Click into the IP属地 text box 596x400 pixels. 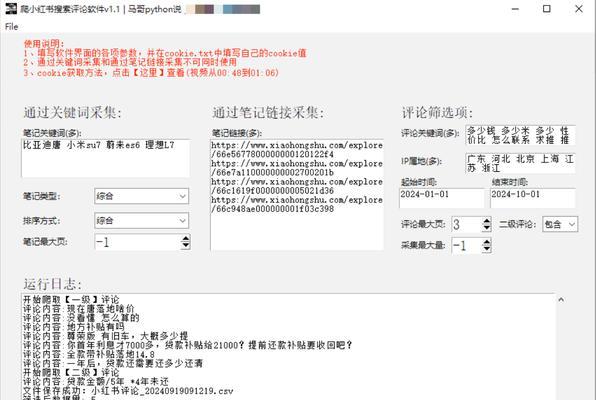pyautogui.click(x=520, y=163)
